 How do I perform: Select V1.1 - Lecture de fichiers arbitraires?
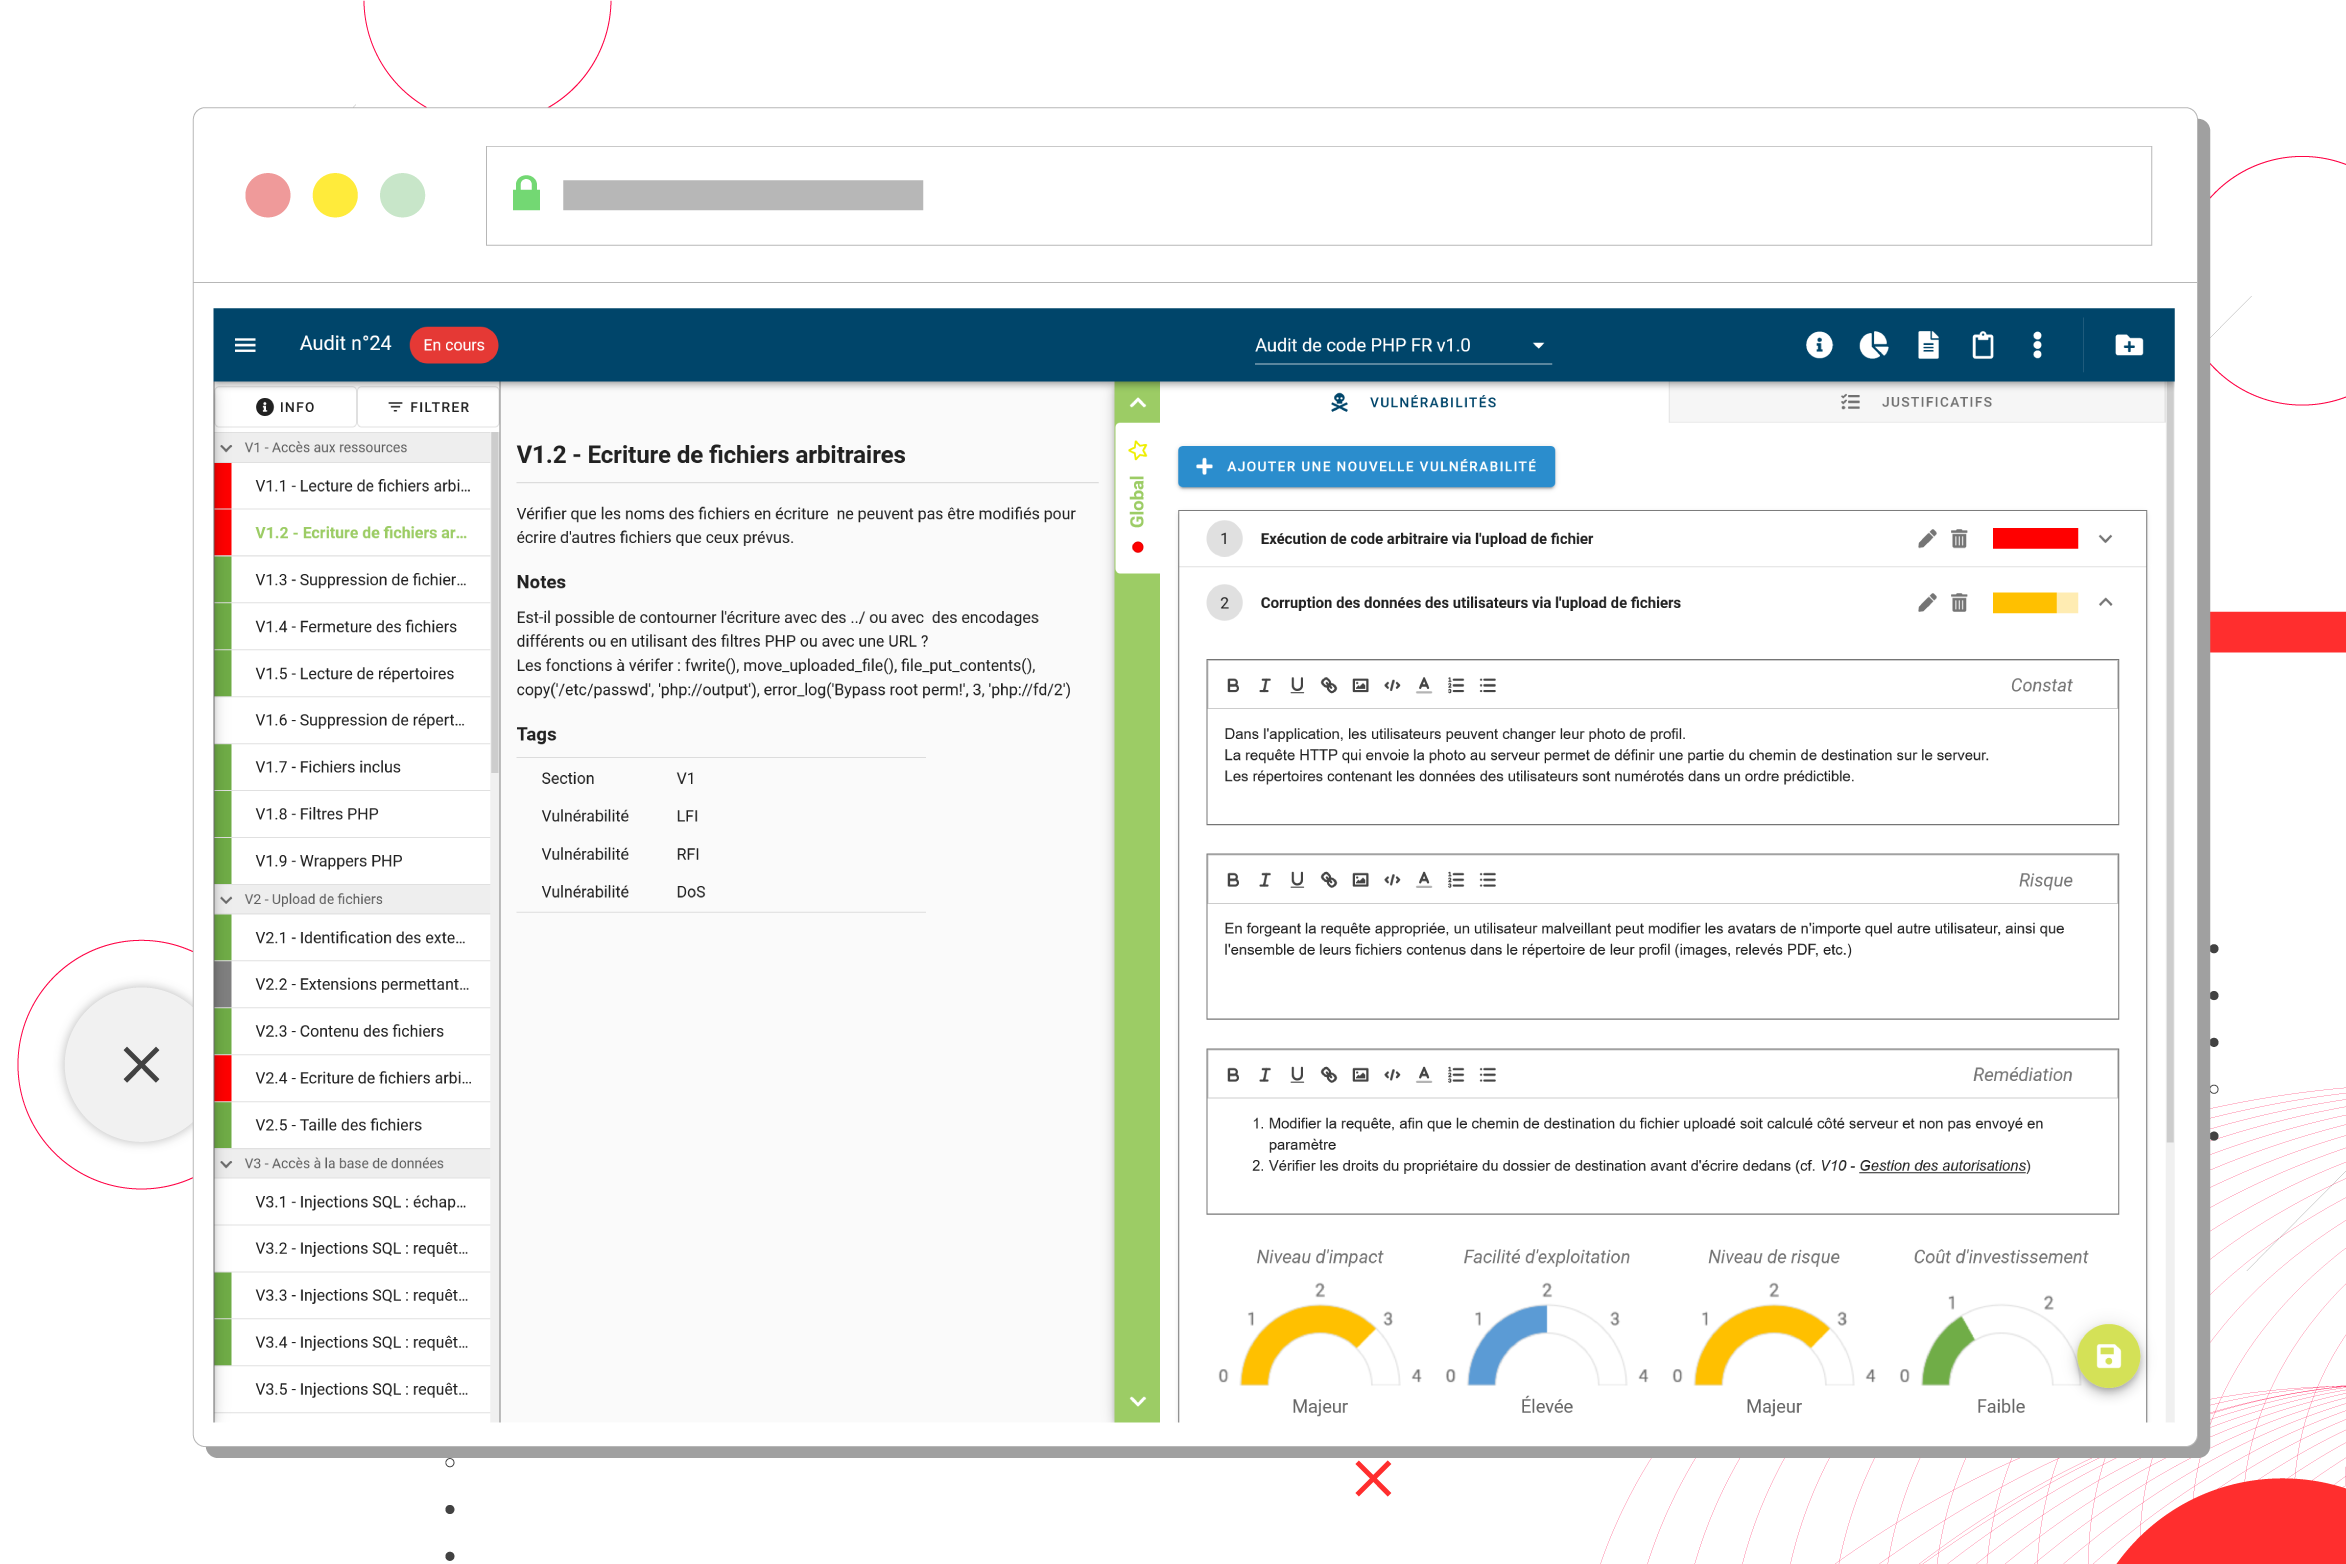tap(353, 486)
